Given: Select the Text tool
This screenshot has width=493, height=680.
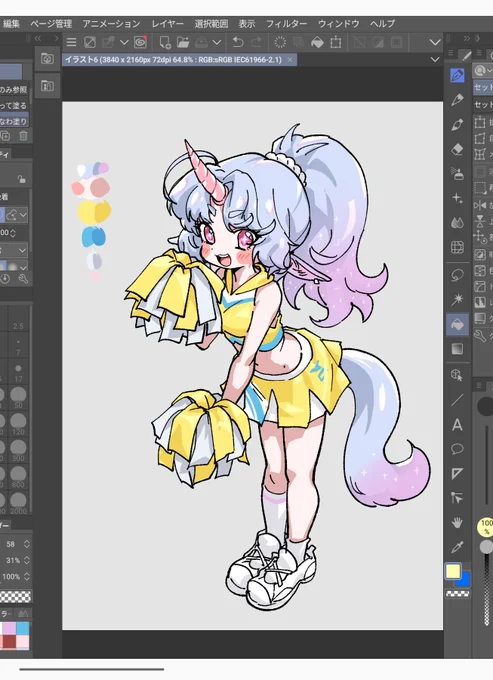Looking at the screenshot, I should pyautogui.click(x=457, y=425).
